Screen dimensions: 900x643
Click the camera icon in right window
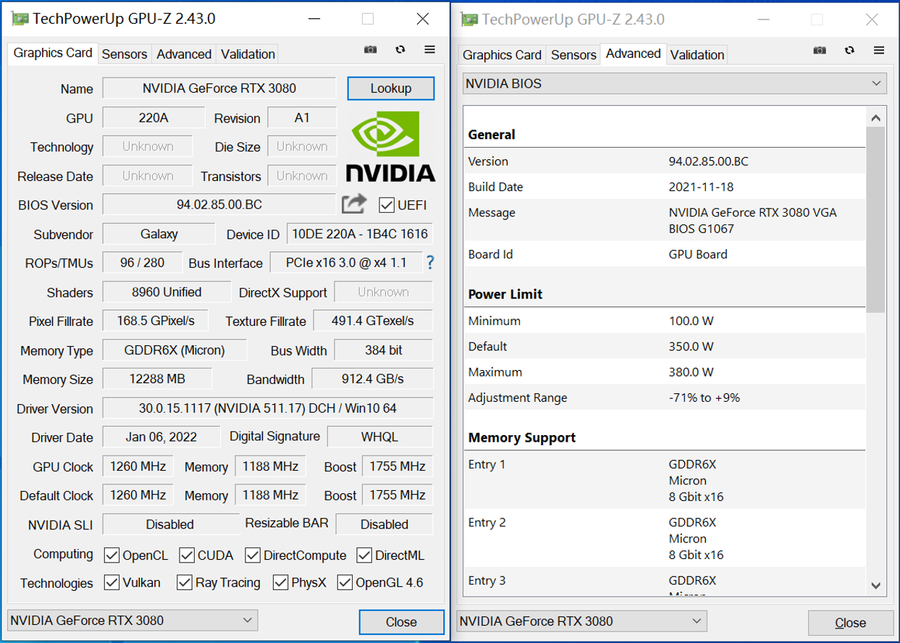click(820, 51)
